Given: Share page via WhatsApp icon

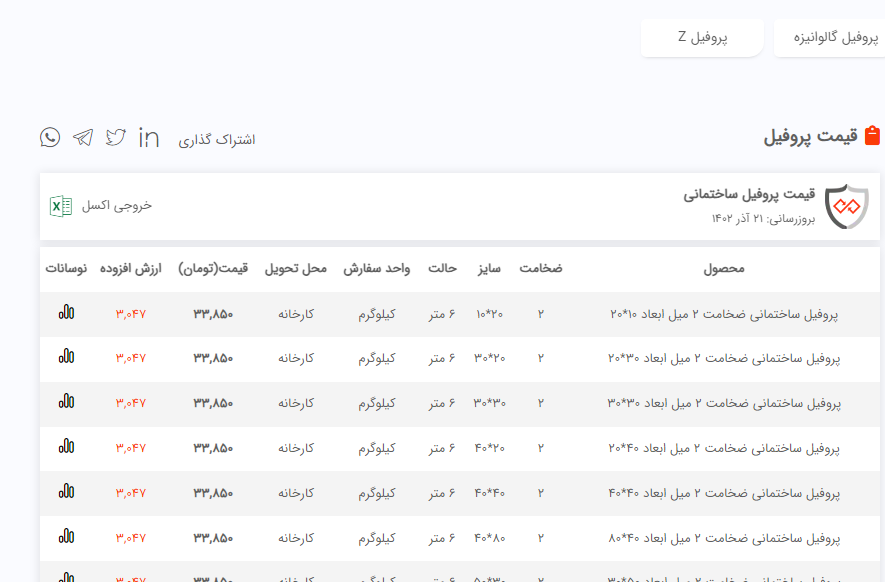Looking at the screenshot, I should tap(50, 138).
